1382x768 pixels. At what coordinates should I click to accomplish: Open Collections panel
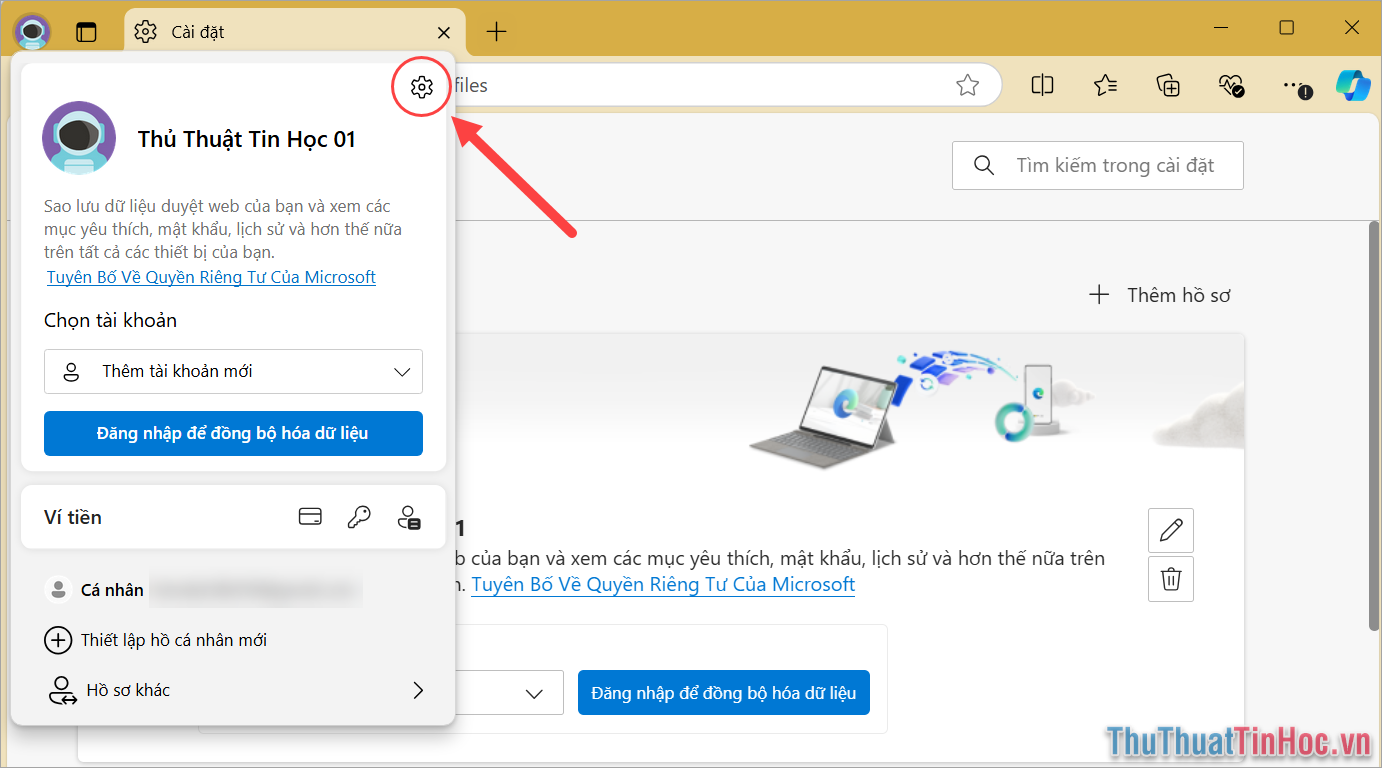1168,86
